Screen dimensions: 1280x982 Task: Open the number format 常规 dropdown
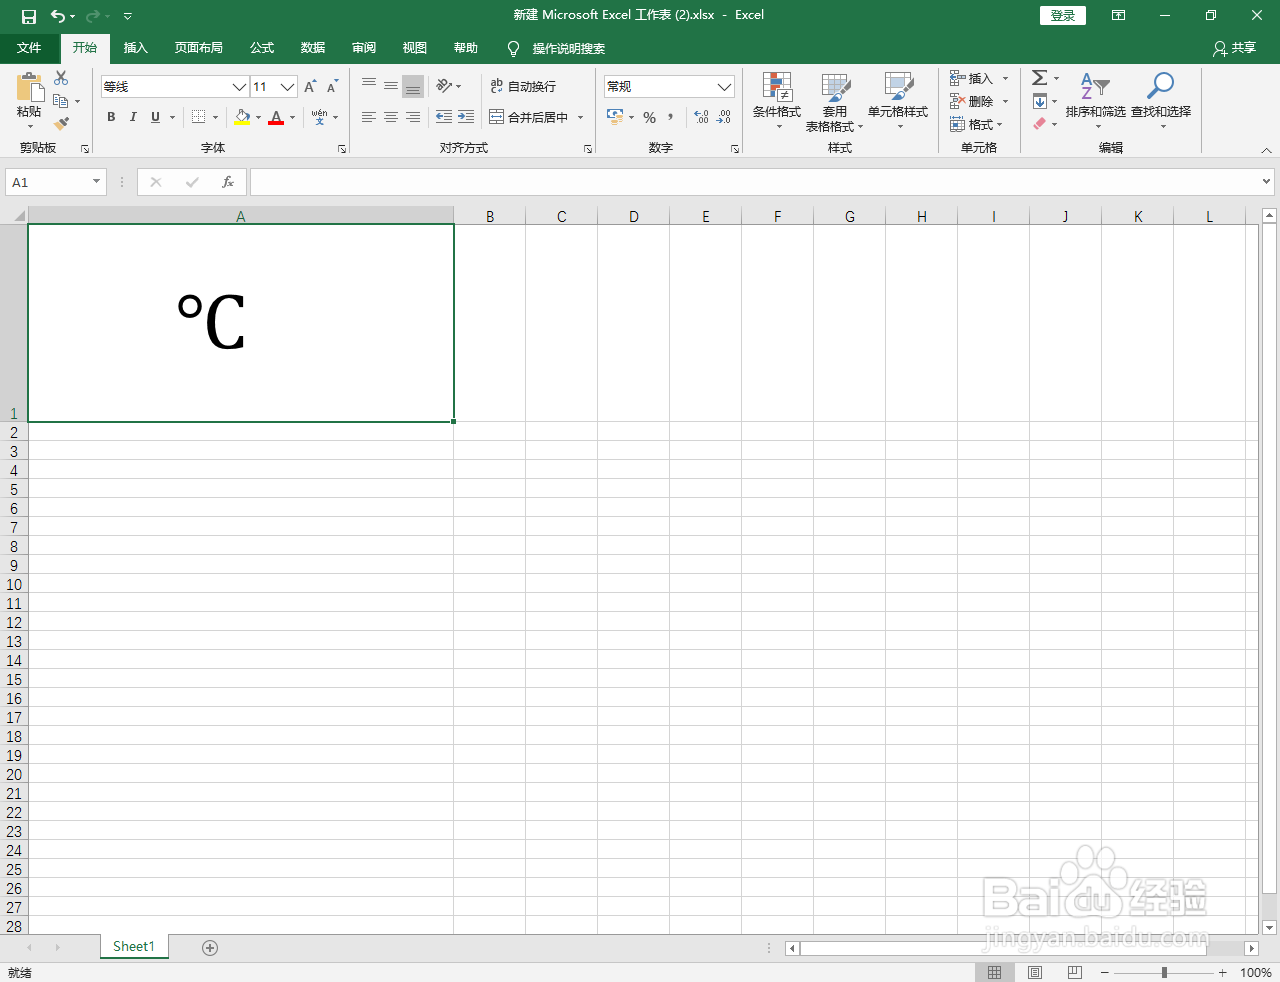tap(725, 87)
